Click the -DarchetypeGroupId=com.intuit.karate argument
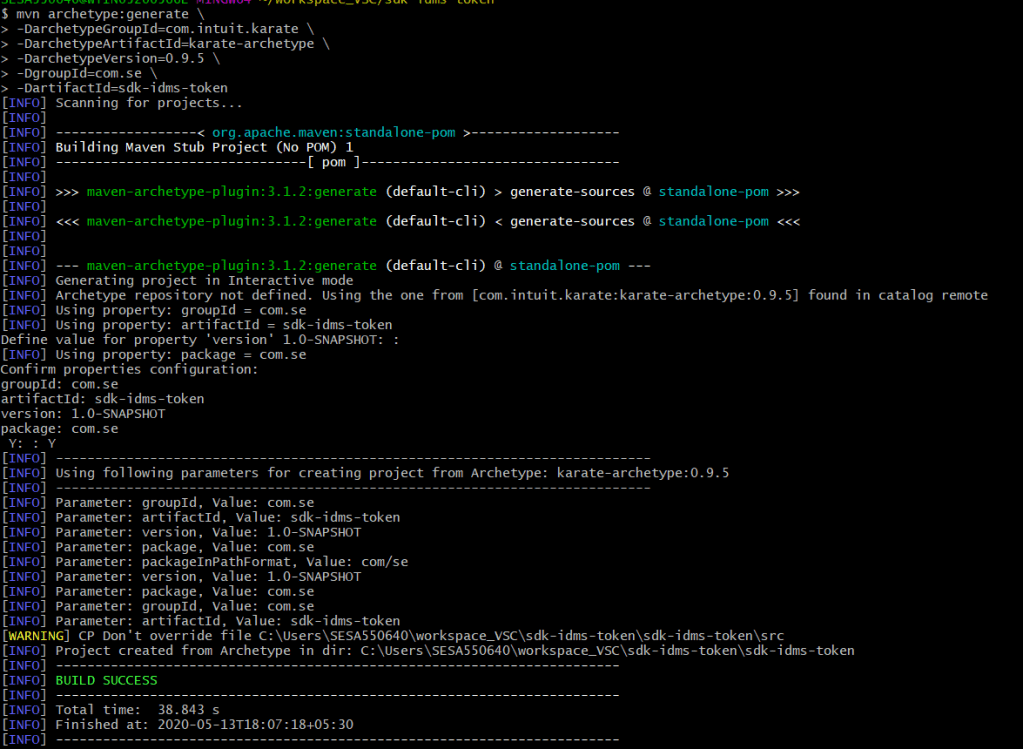 coord(160,29)
